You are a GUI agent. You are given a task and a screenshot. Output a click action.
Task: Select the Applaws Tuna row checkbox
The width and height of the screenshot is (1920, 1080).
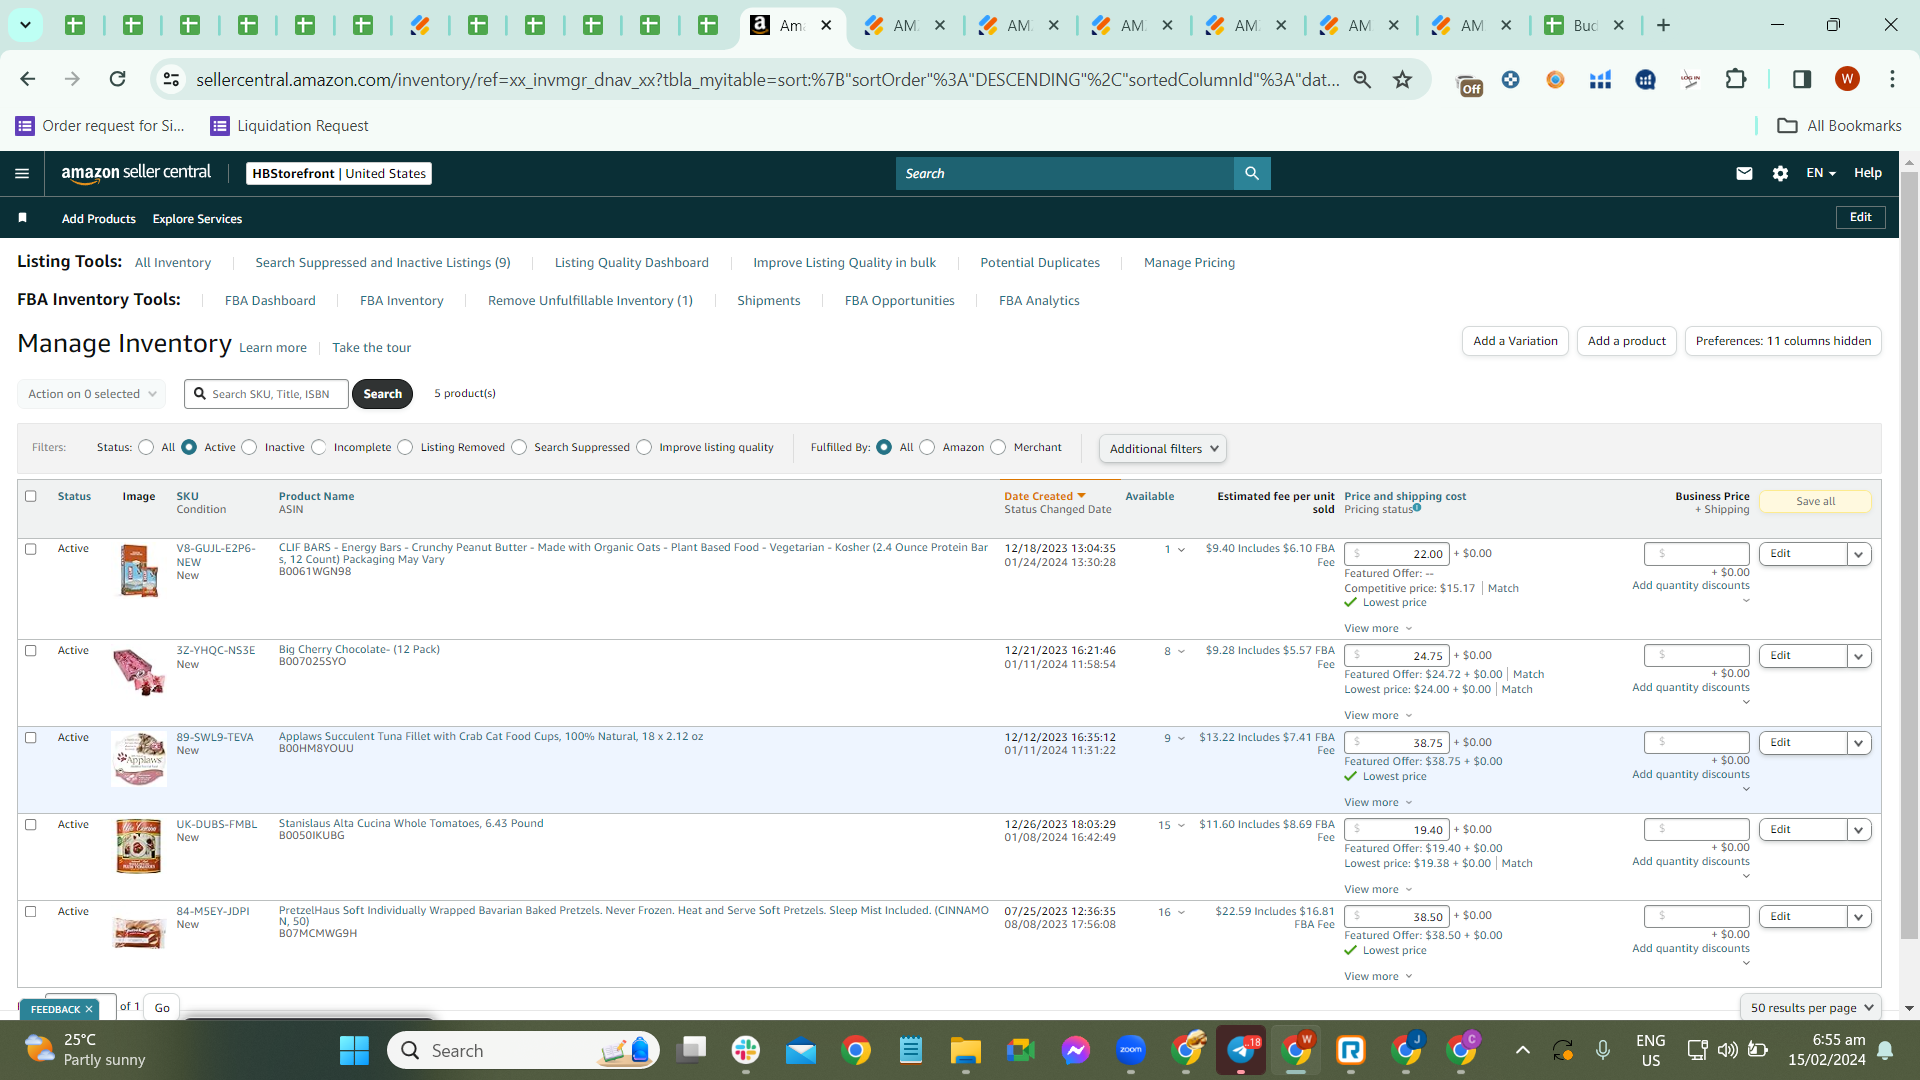tap(31, 738)
